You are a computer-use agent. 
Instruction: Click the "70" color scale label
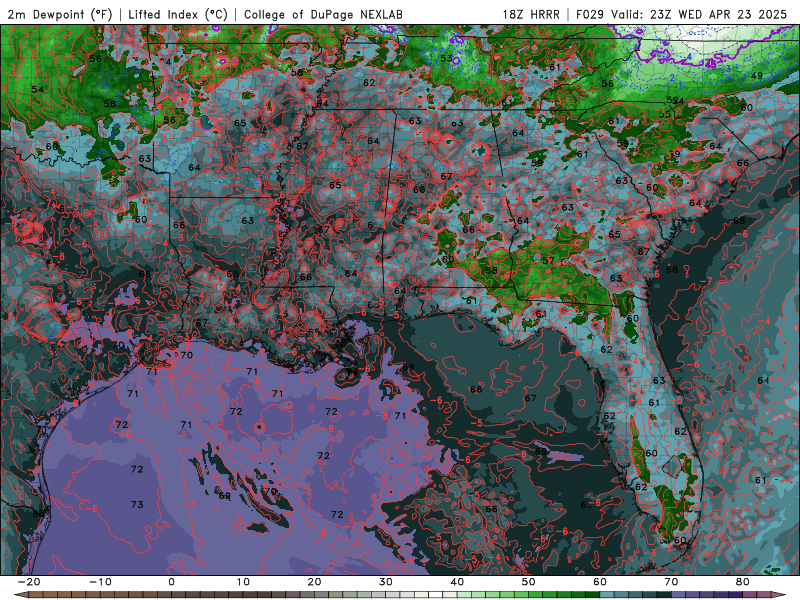[671, 582]
